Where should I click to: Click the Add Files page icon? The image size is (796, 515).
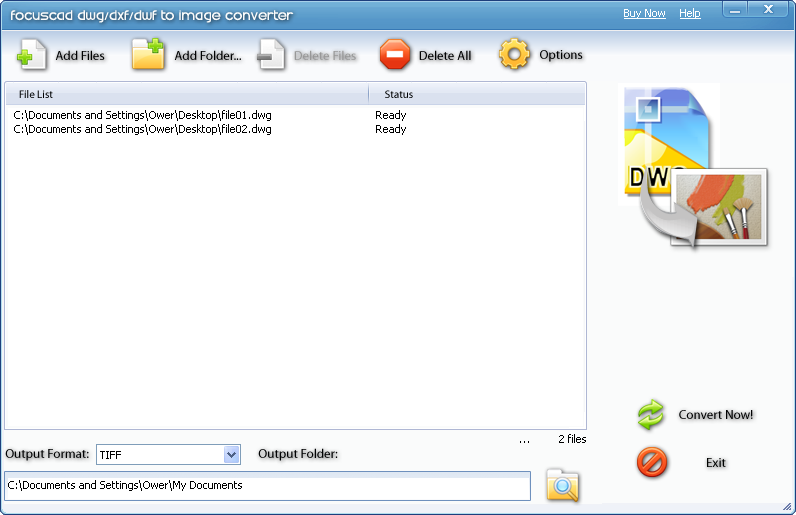(x=31, y=55)
